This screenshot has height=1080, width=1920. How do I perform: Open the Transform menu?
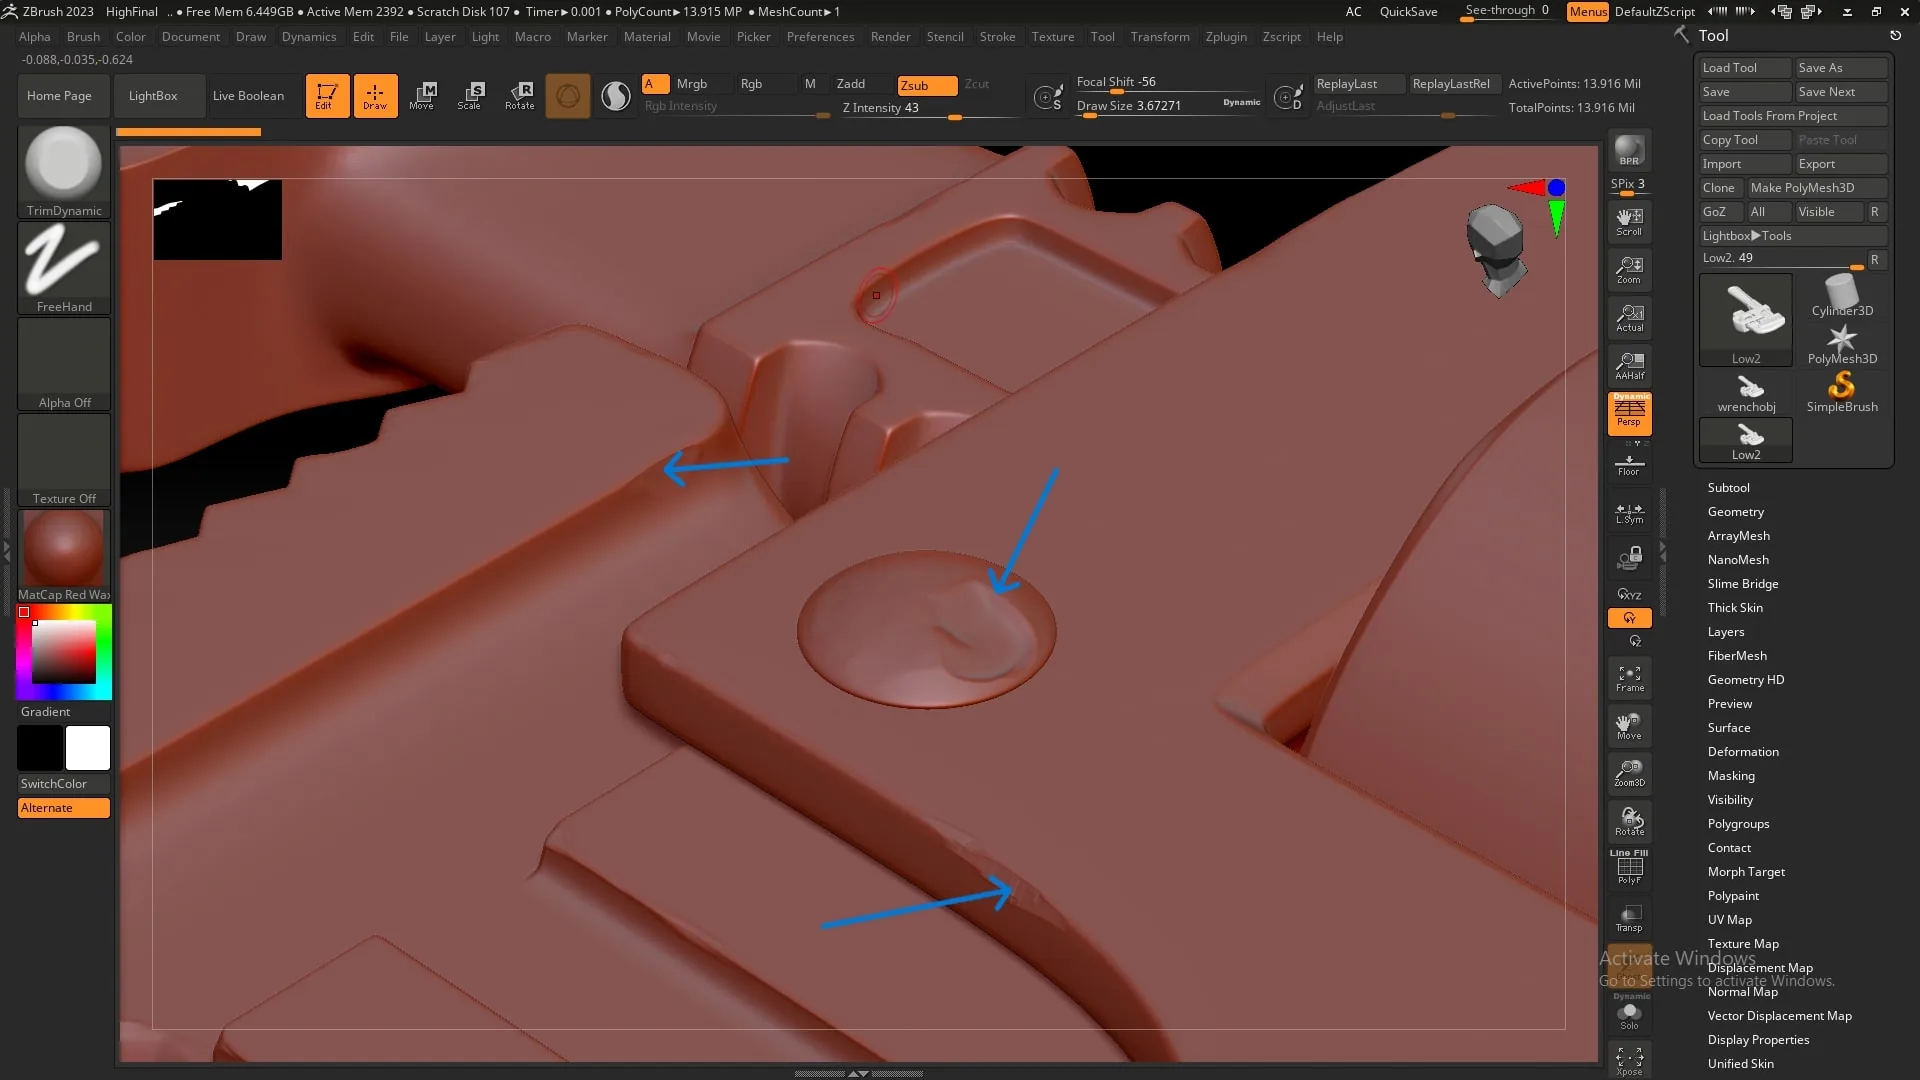click(1160, 37)
